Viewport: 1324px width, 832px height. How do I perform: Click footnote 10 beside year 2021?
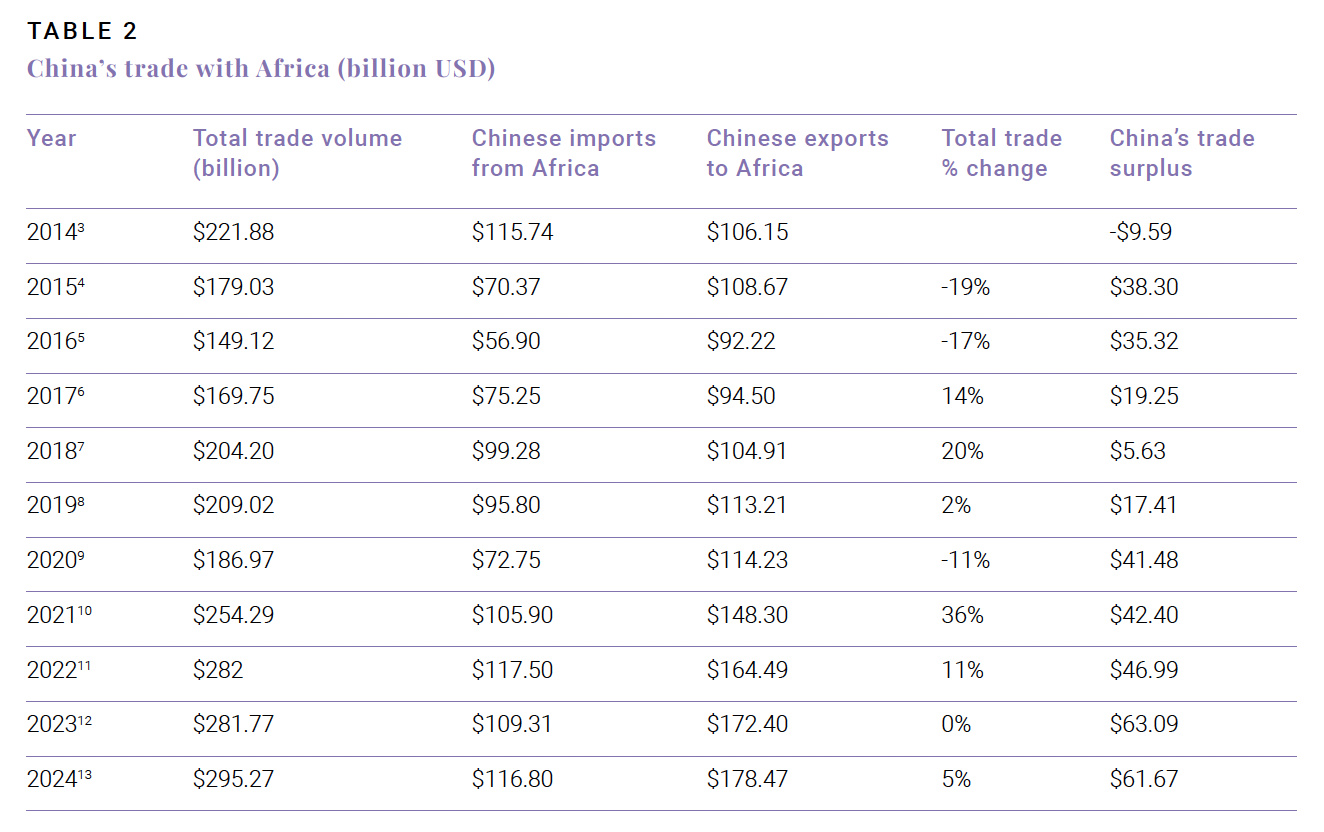pos(84,610)
